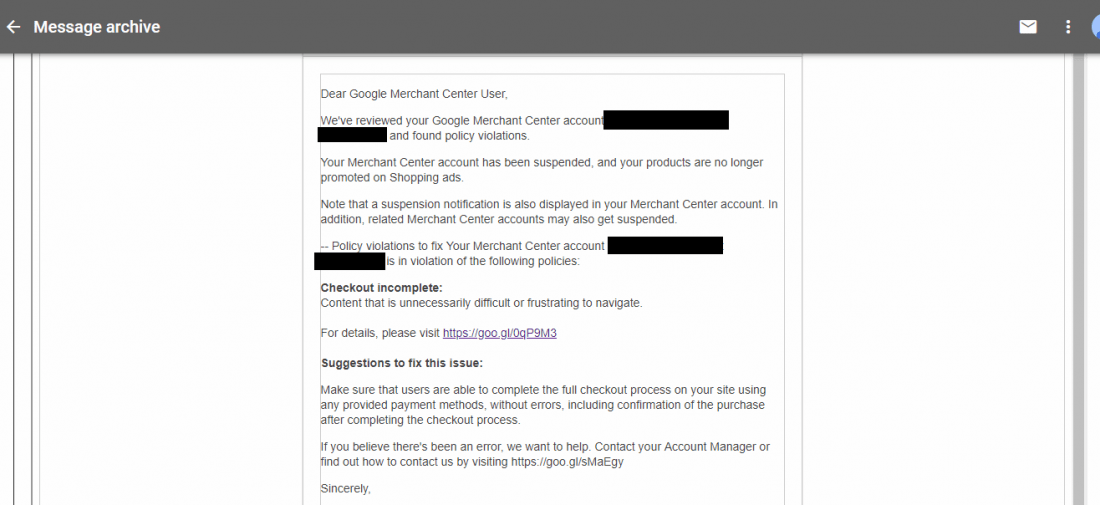
Task: Open the goo.gl/0qP9M3 details link
Action: point(499,333)
